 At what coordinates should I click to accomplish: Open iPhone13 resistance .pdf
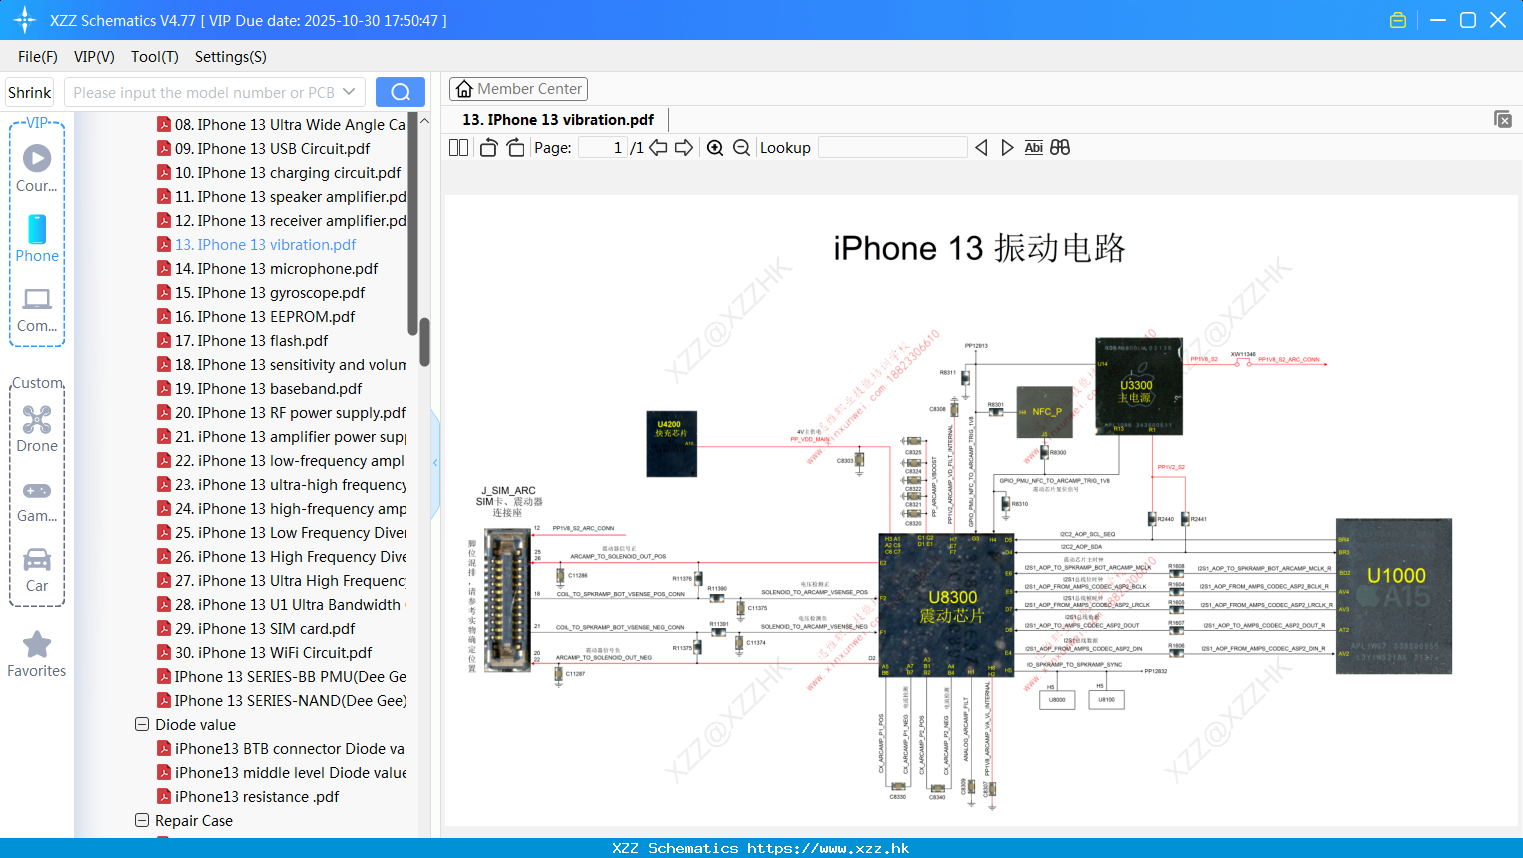248,796
